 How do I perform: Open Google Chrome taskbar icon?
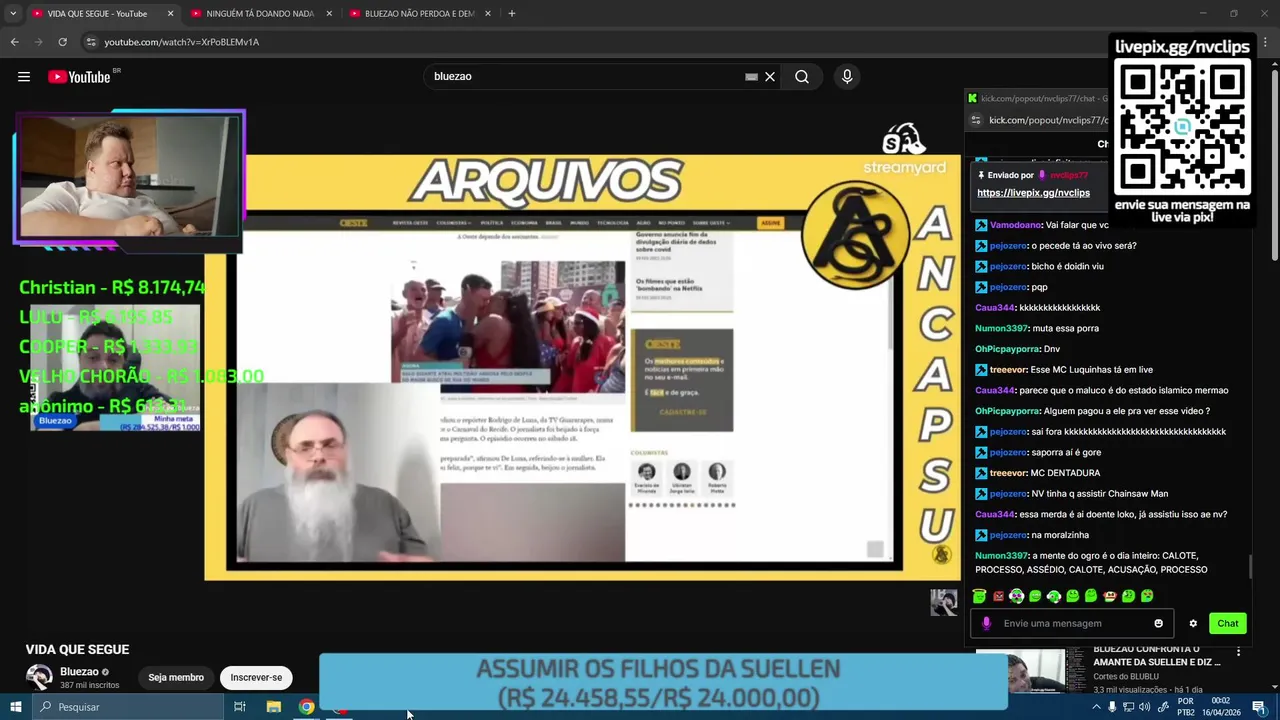306,707
